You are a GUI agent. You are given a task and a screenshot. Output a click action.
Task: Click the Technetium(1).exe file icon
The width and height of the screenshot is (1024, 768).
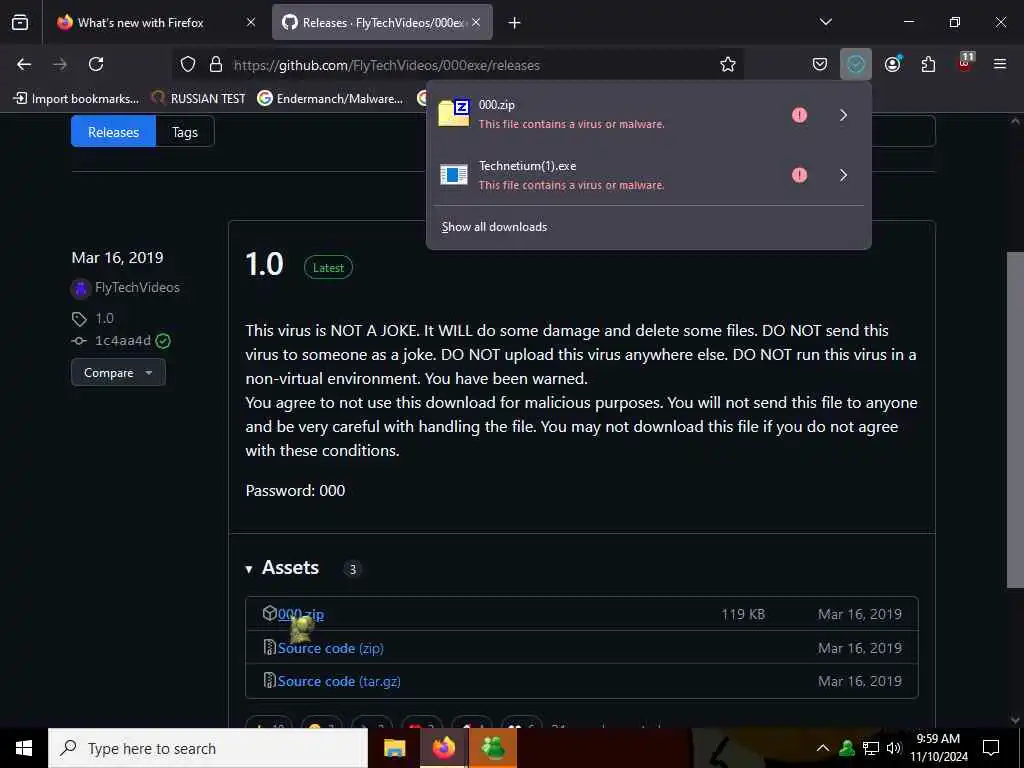[x=454, y=174]
